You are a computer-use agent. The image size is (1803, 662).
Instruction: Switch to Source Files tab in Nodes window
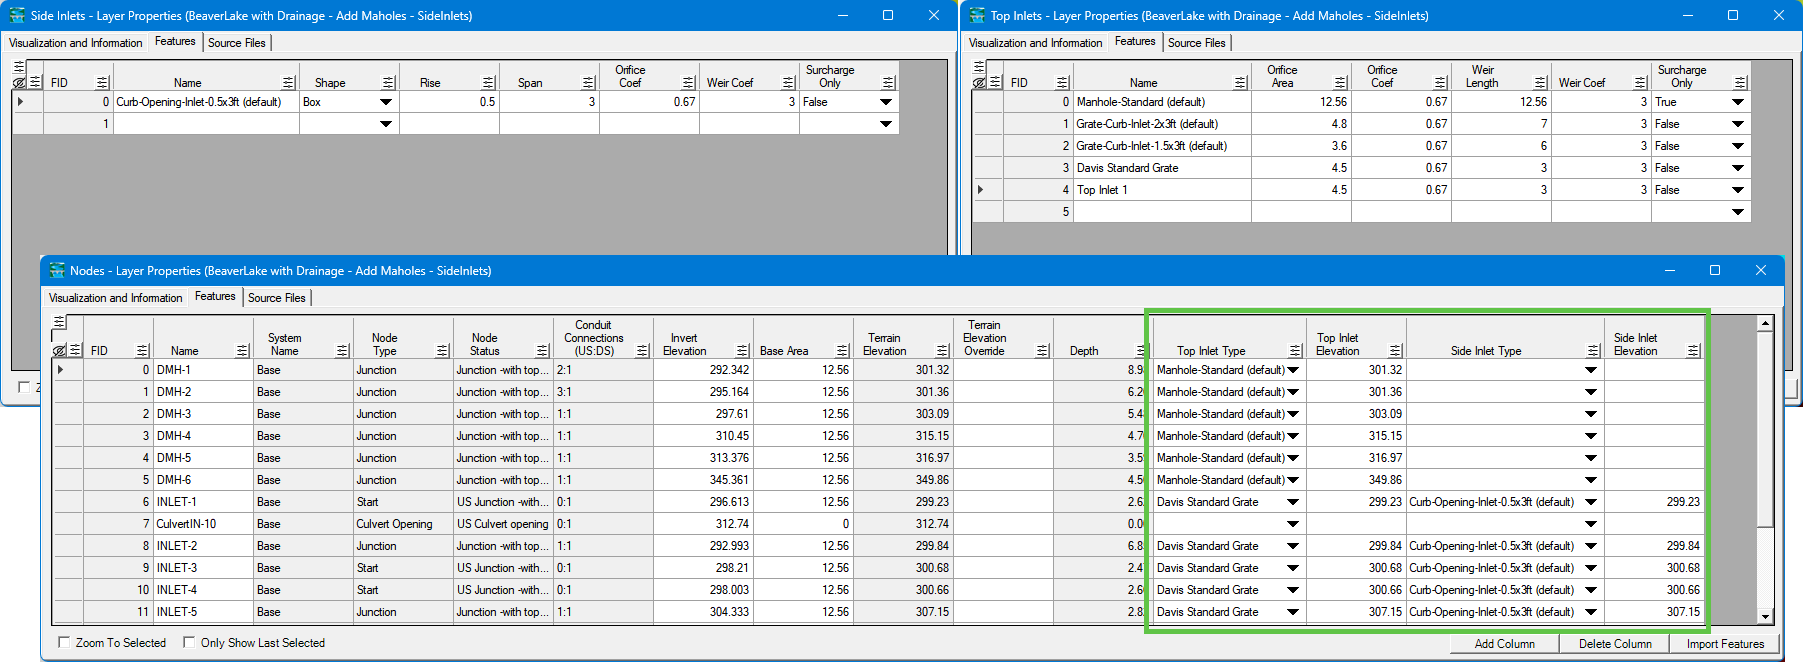coord(277,298)
